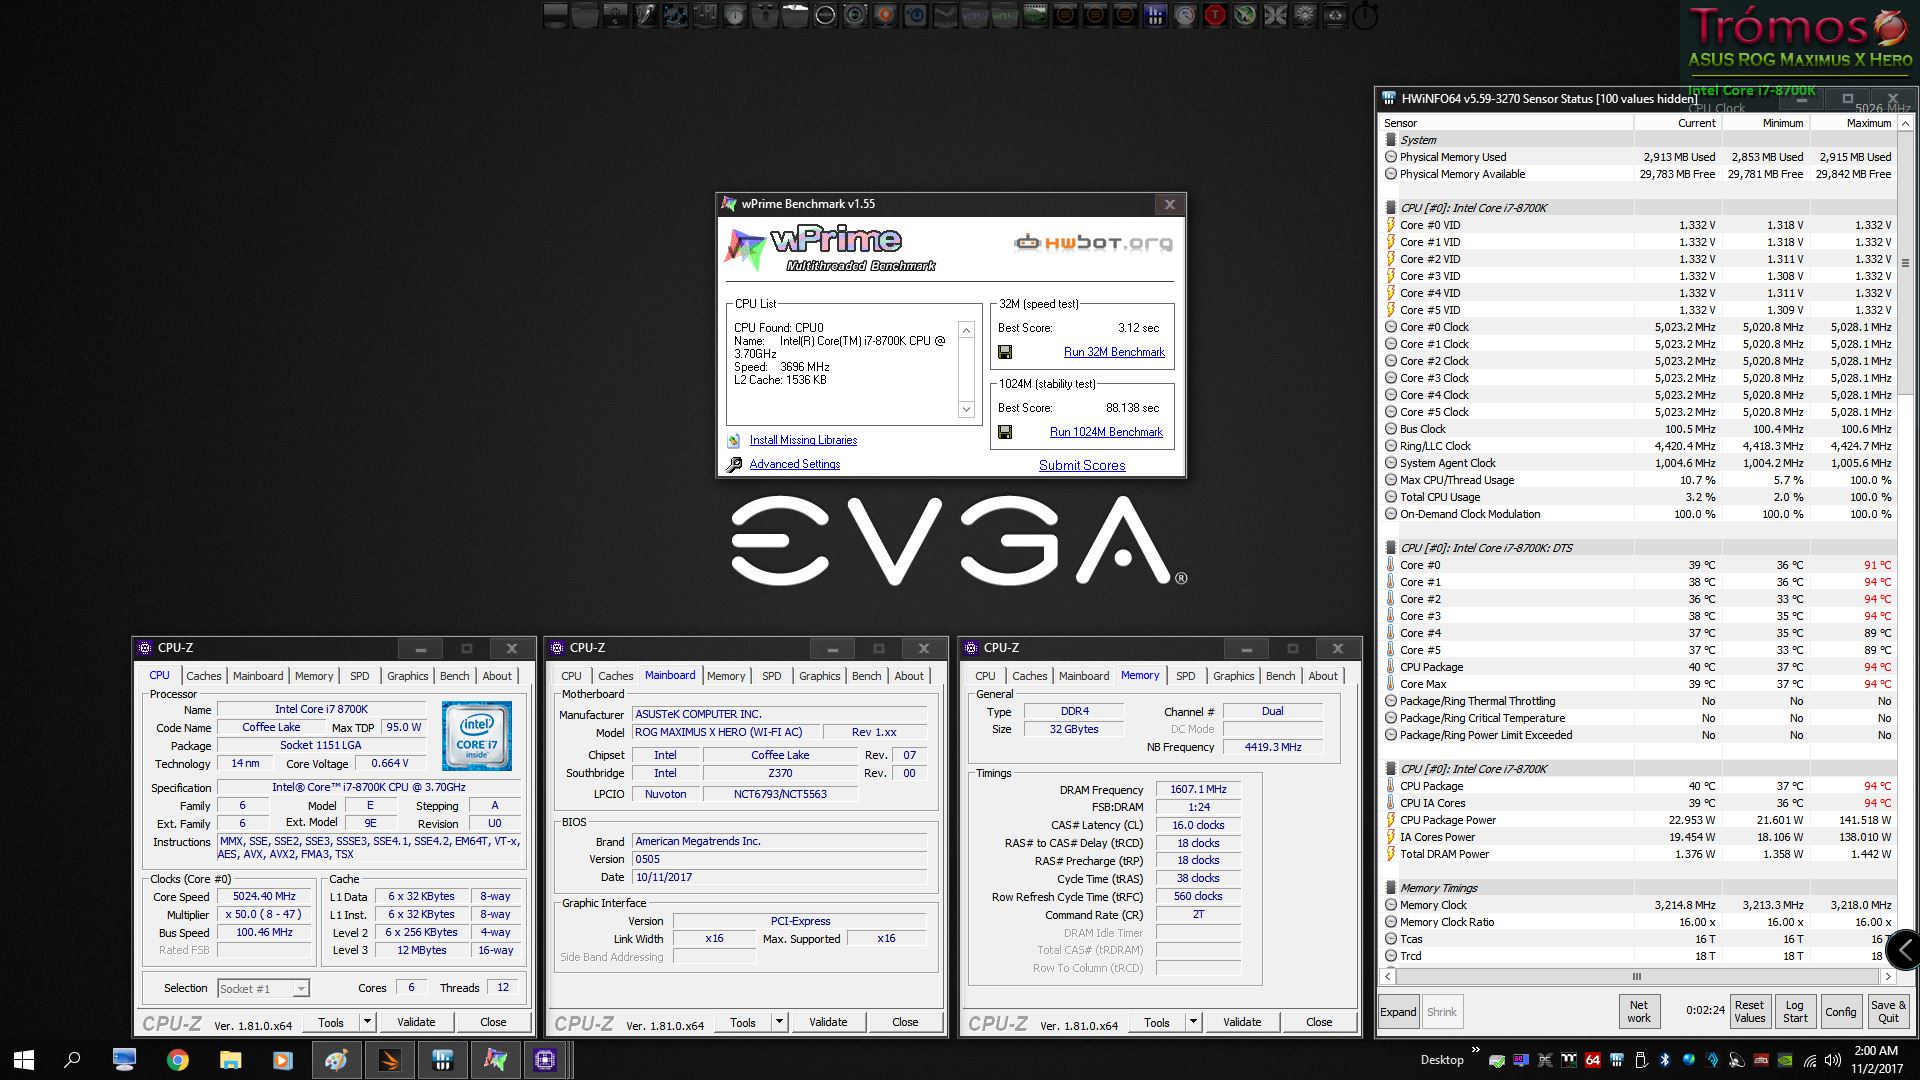Click the Run 32M Benchmark link
Viewport: 1920px width, 1080px height.
(1114, 352)
